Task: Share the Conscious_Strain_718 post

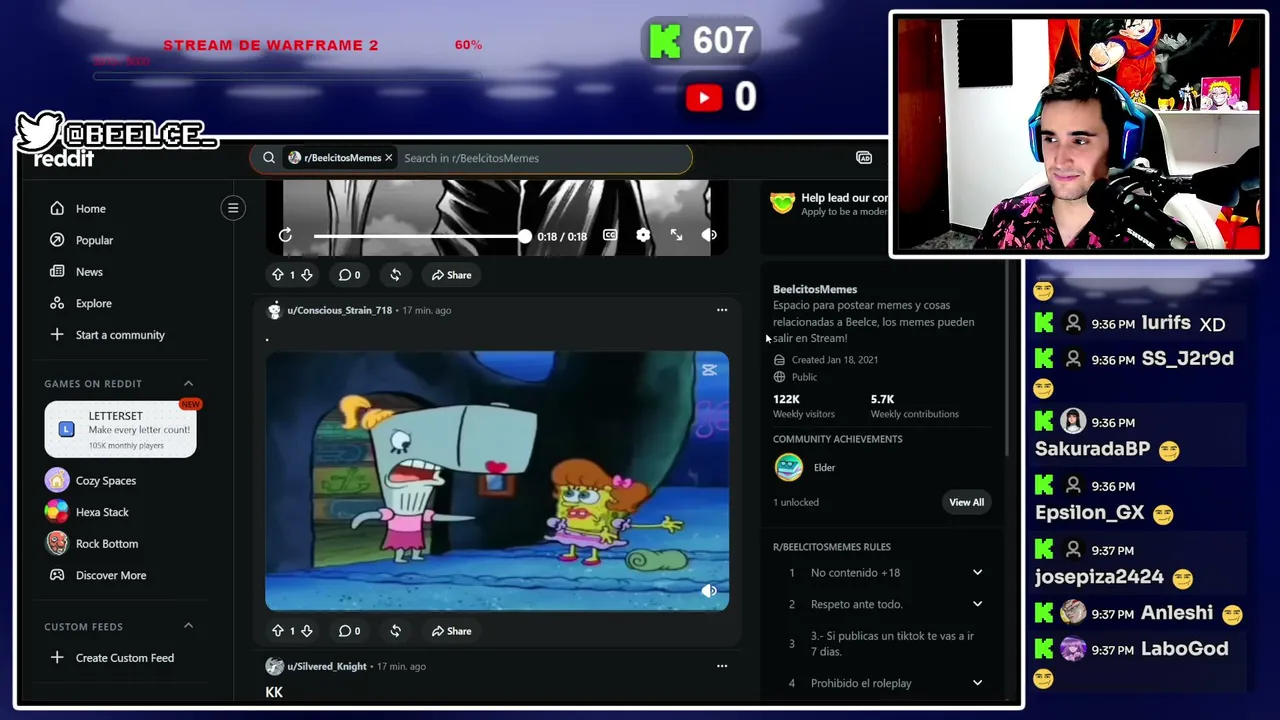Action: pos(452,631)
